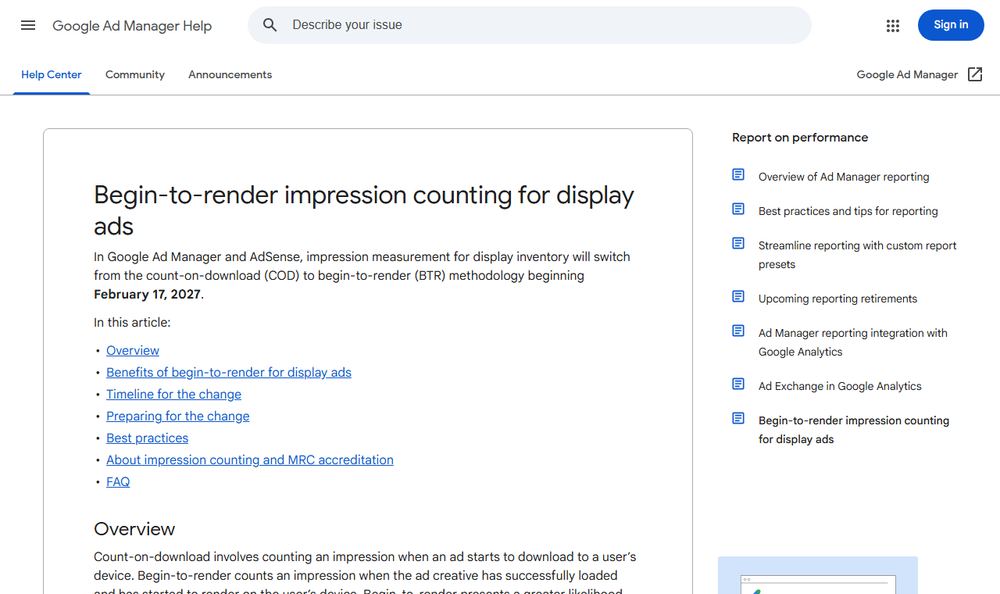The image size is (1000, 594).
Task: Jump to the FAQ section link
Action: click(x=117, y=482)
